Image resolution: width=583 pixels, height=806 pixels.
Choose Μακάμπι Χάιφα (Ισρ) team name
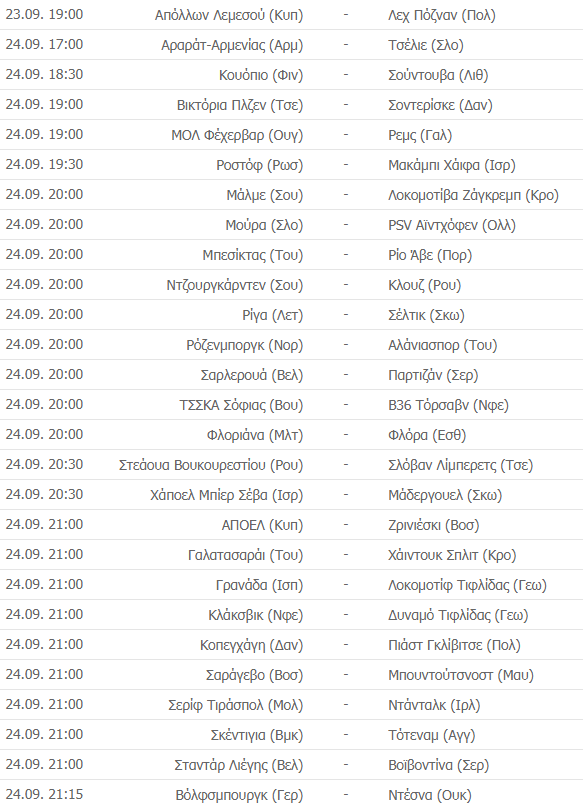pos(451,165)
